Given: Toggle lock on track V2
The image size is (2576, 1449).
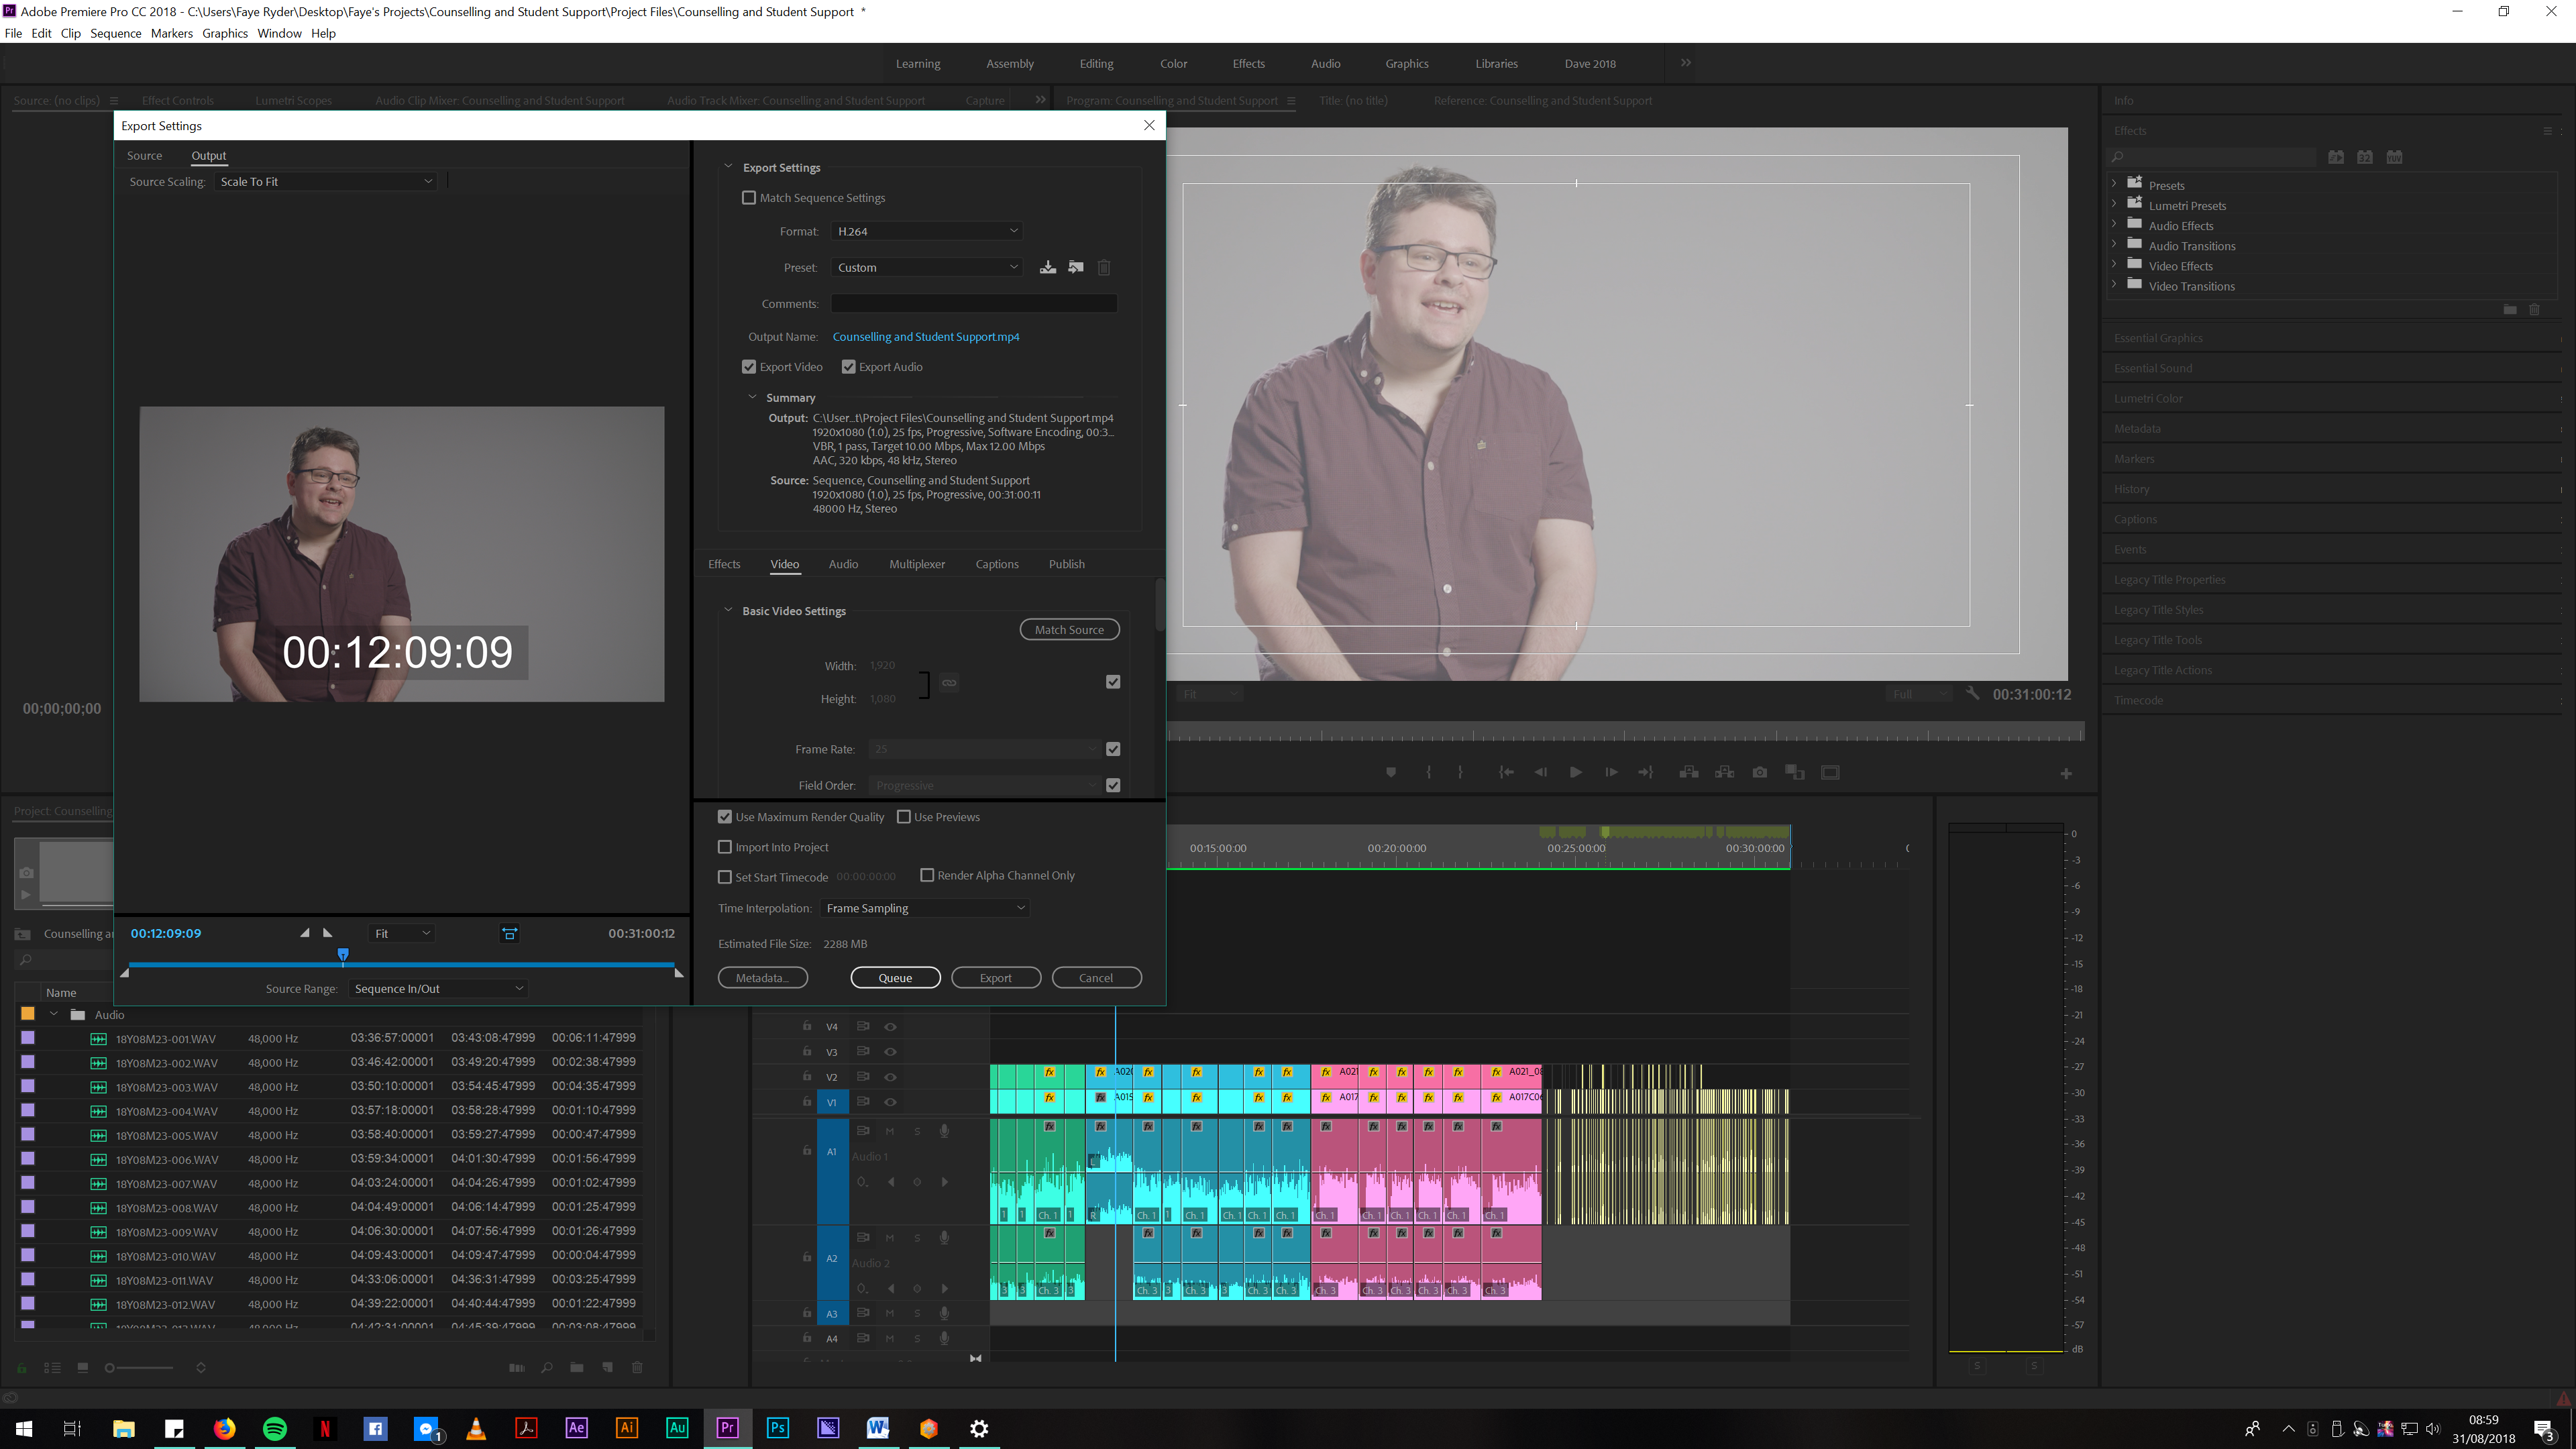Looking at the screenshot, I should pyautogui.click(x=807, y=1077).
